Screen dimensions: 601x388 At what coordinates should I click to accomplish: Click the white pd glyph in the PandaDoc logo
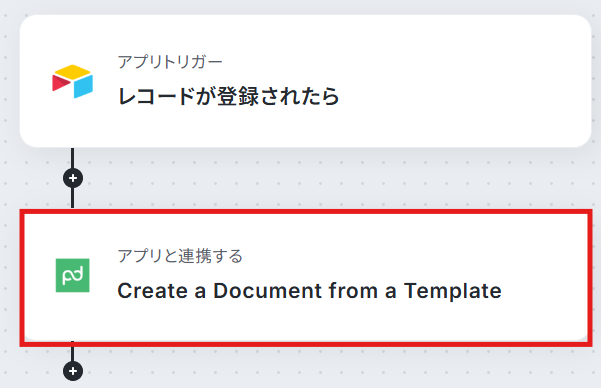click(72, 276)
